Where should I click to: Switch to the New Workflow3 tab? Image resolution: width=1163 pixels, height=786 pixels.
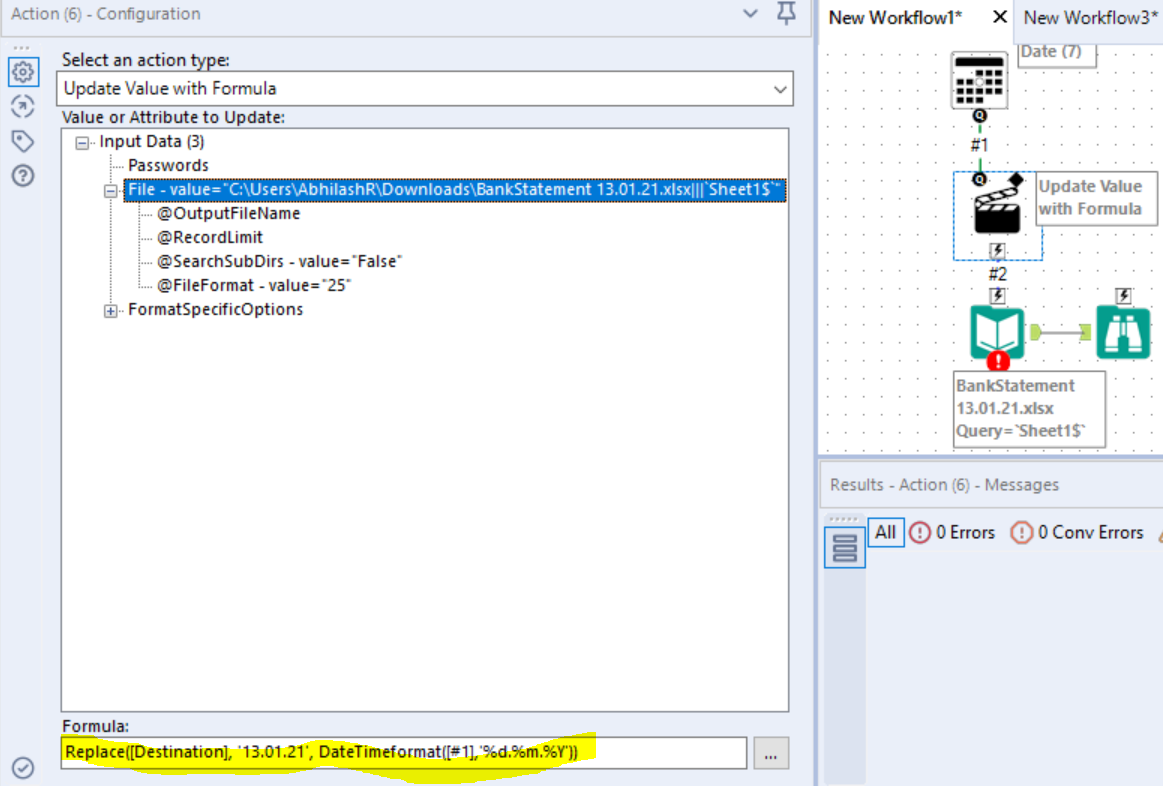click(1089, 17)
